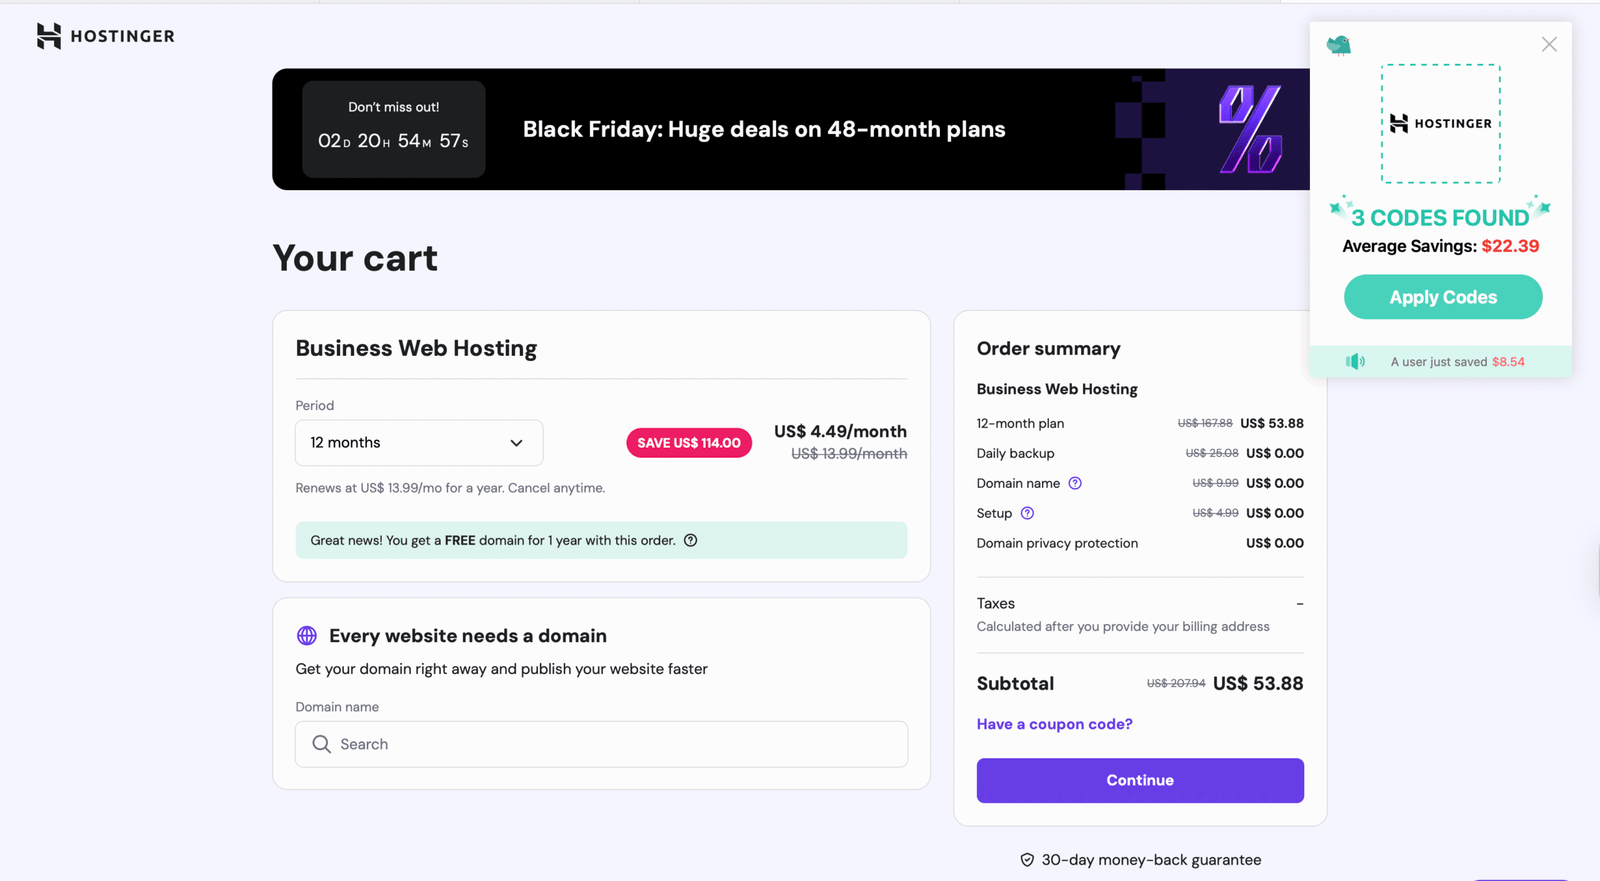Click the Black Friday countdown timer box

(x=394, y=129)
